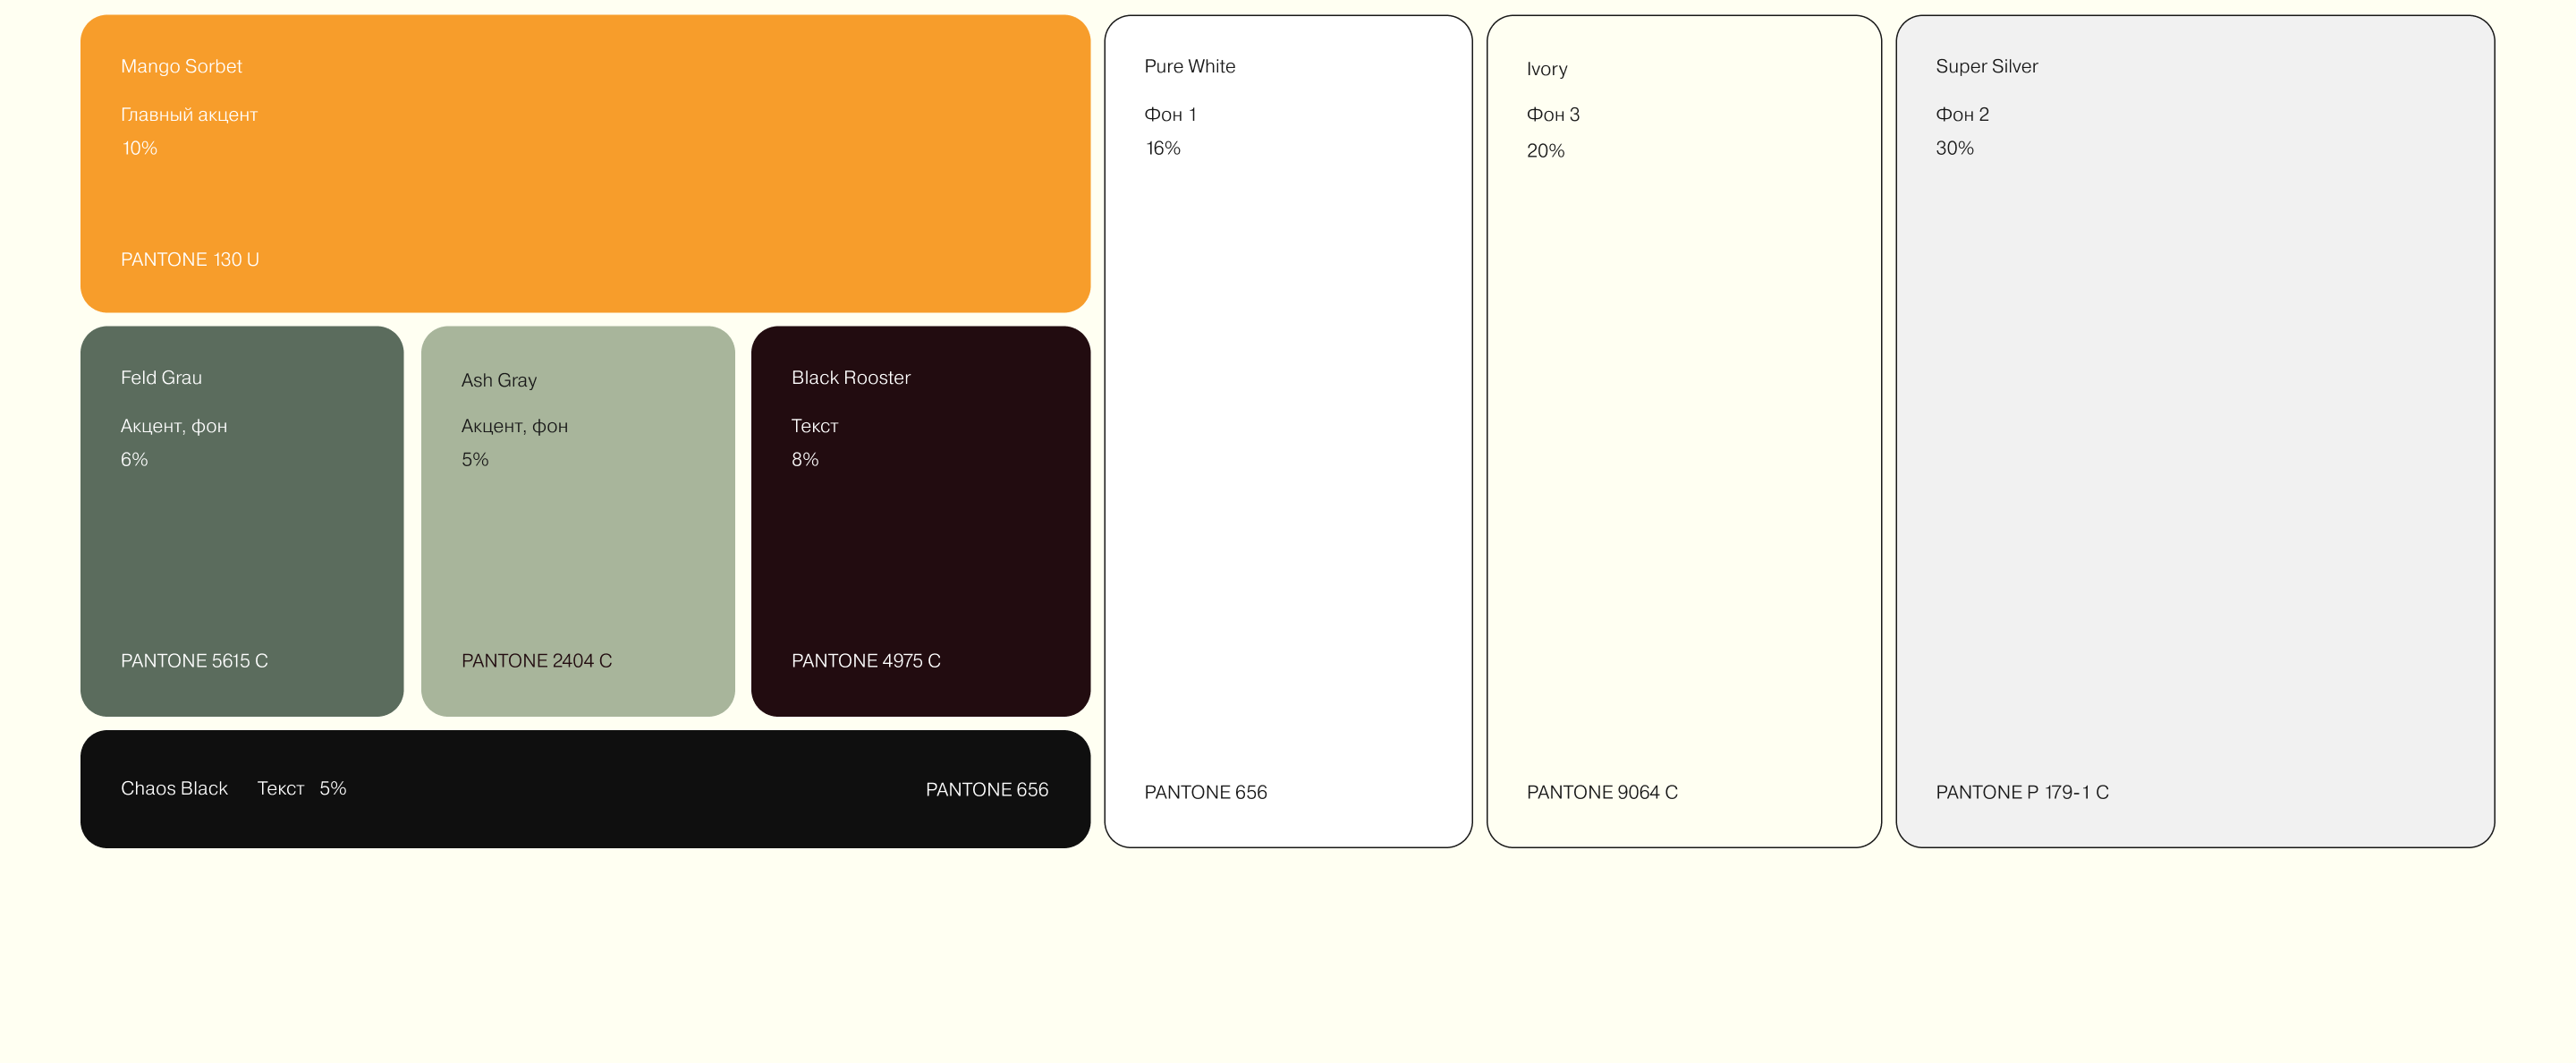Viewport: 2576px width, 1063px height.
Task: Click the PANTONE 5615 C label
Action: (x=194, y=661)
